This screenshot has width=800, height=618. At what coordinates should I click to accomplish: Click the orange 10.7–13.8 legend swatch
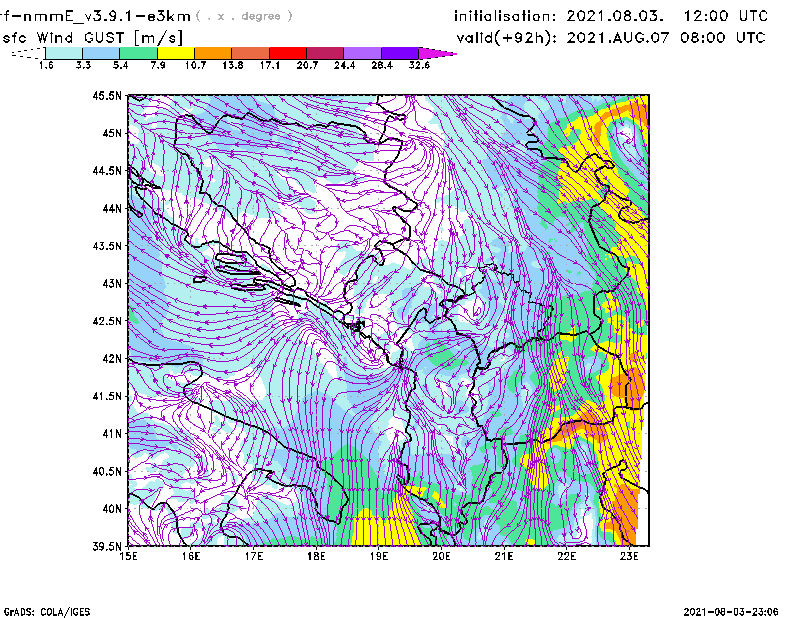tap(213, 53)
